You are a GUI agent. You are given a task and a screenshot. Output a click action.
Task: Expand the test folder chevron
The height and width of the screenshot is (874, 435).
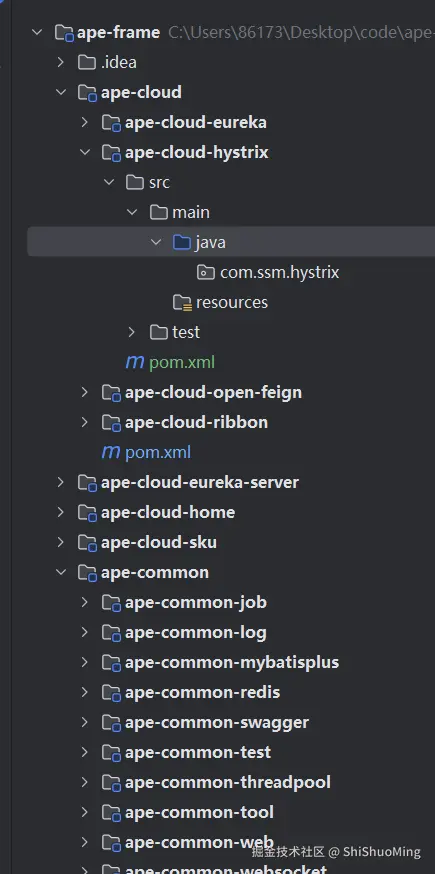pyautogui.click(x=132, y=332)
